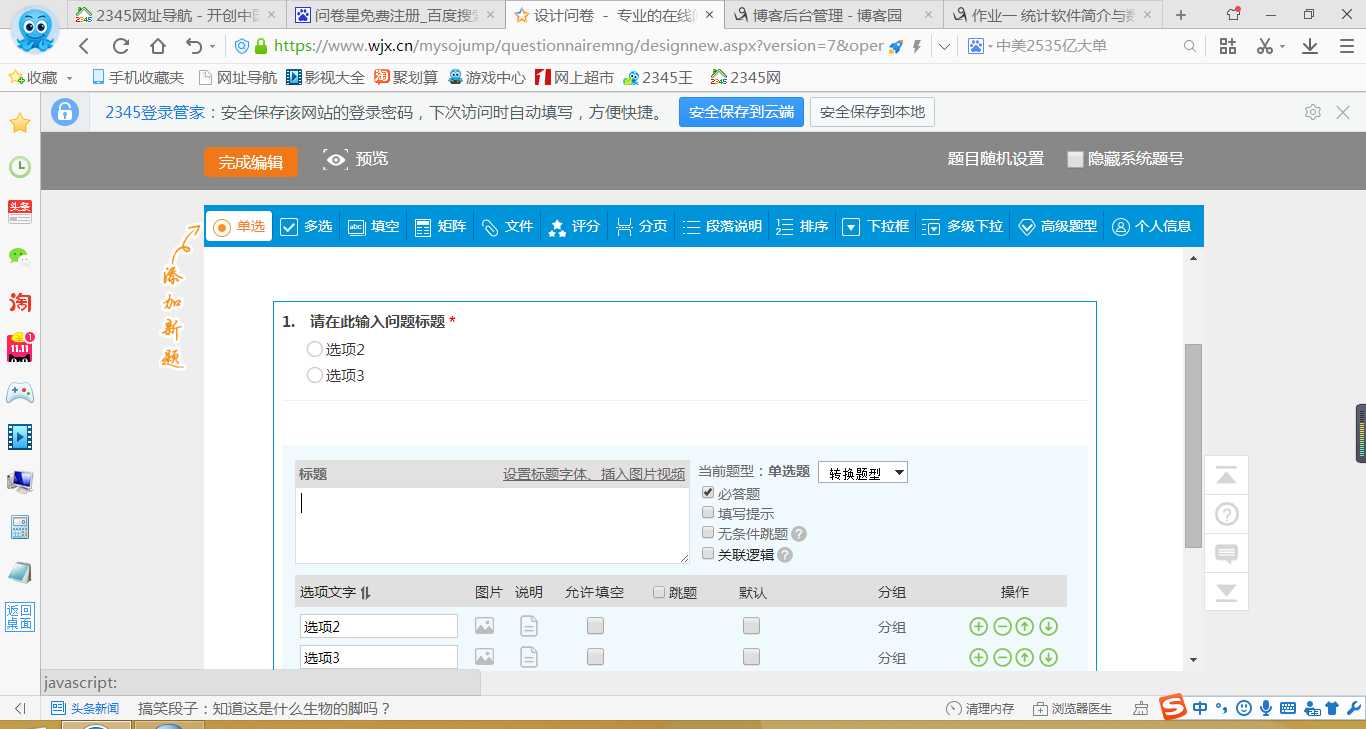The height and width of the screenshot is (729, 1366).
Task: Open a new browser tab
Action: pyautogui.click(x=1181, y=15)
